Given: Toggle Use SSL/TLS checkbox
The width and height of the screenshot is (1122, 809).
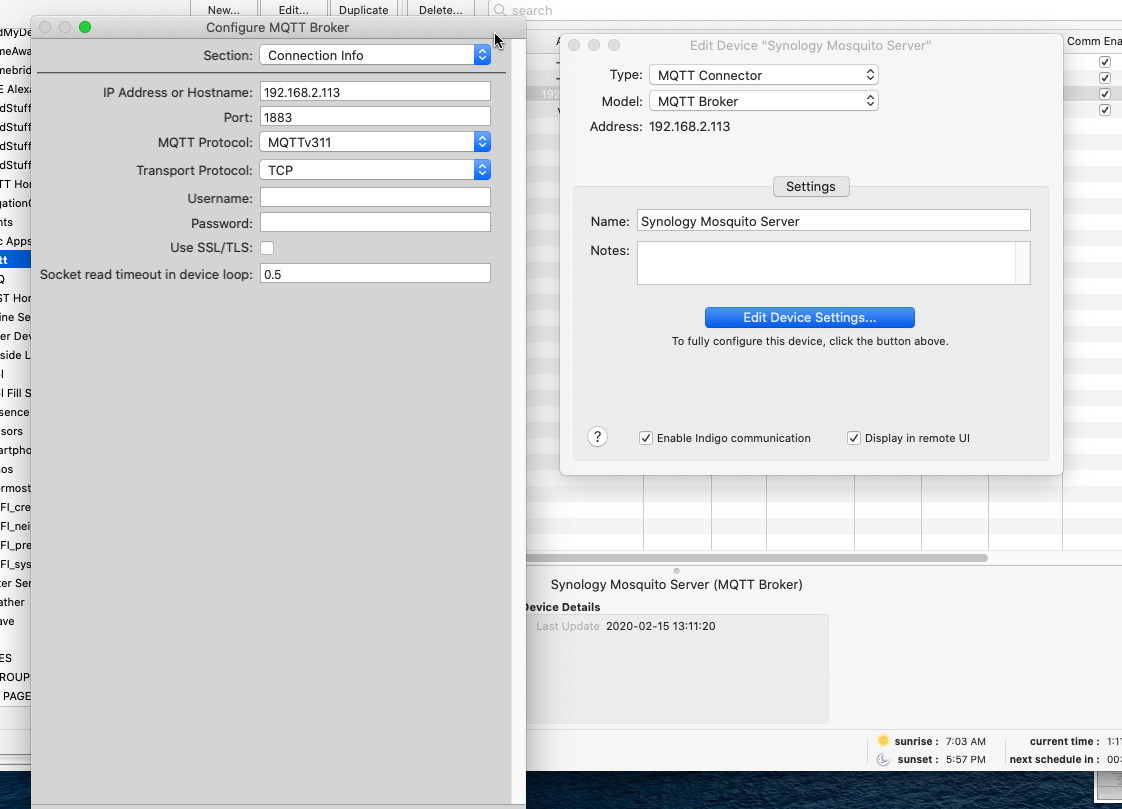Looking at the screenshot, I should [267, 248].
